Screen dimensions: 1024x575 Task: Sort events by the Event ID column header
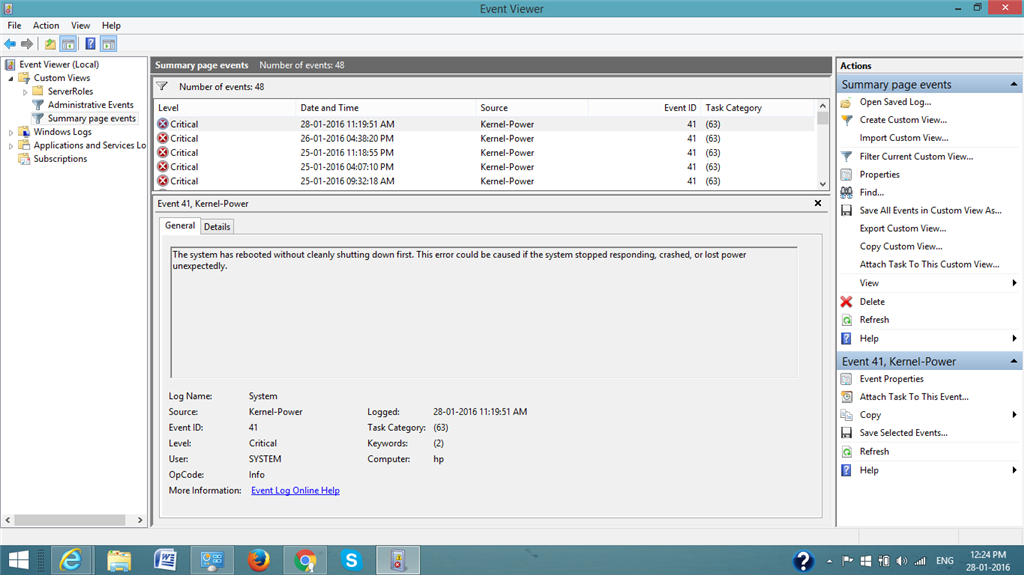coord(644,108)
